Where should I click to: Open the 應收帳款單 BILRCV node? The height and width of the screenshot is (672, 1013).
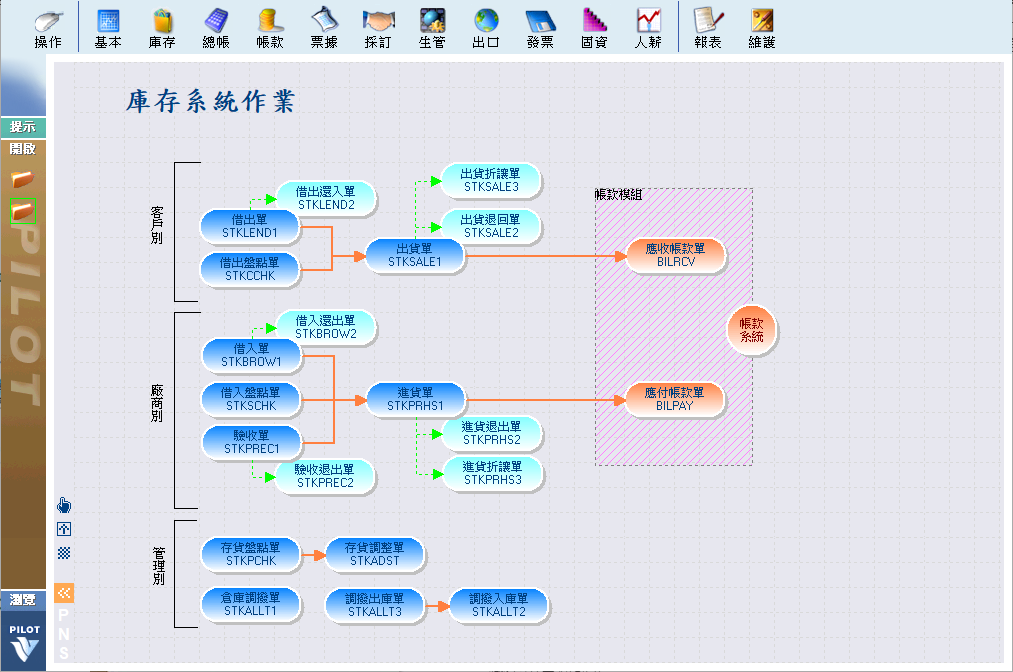click(x=675, y=255)
